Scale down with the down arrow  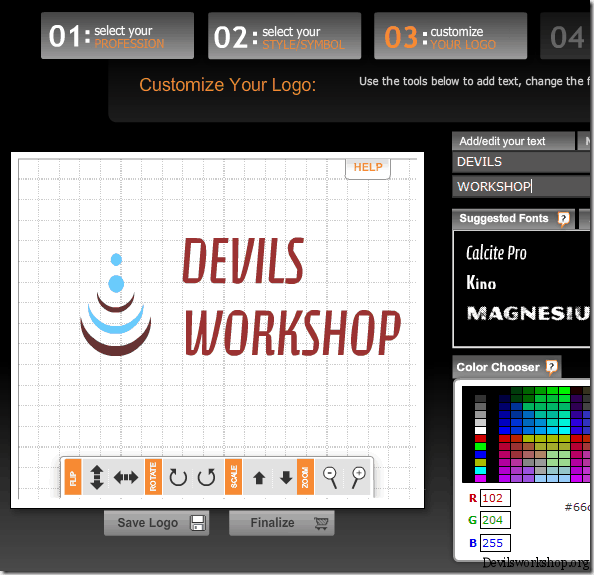[286, 478]
